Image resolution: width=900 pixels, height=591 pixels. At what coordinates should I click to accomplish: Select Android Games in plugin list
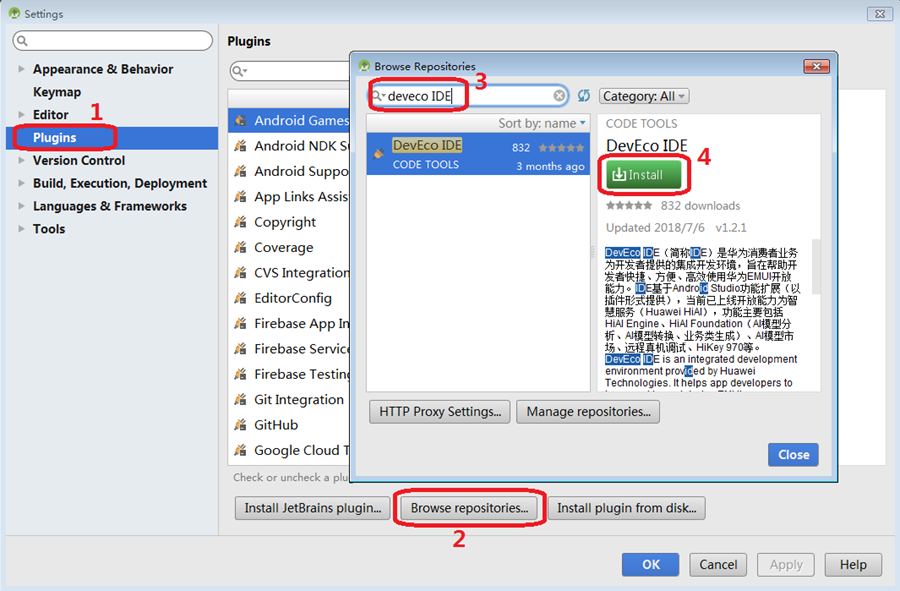289,120
